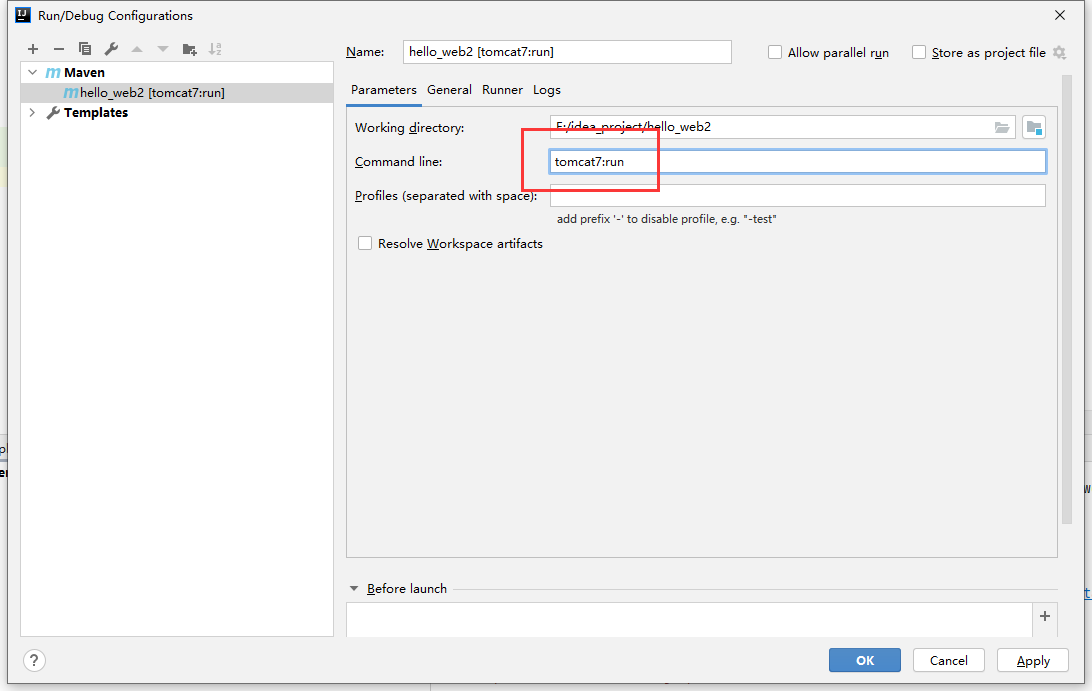Click the 'Command line:' label
This screenshot has height=691, width=1092.
[398, 162]
